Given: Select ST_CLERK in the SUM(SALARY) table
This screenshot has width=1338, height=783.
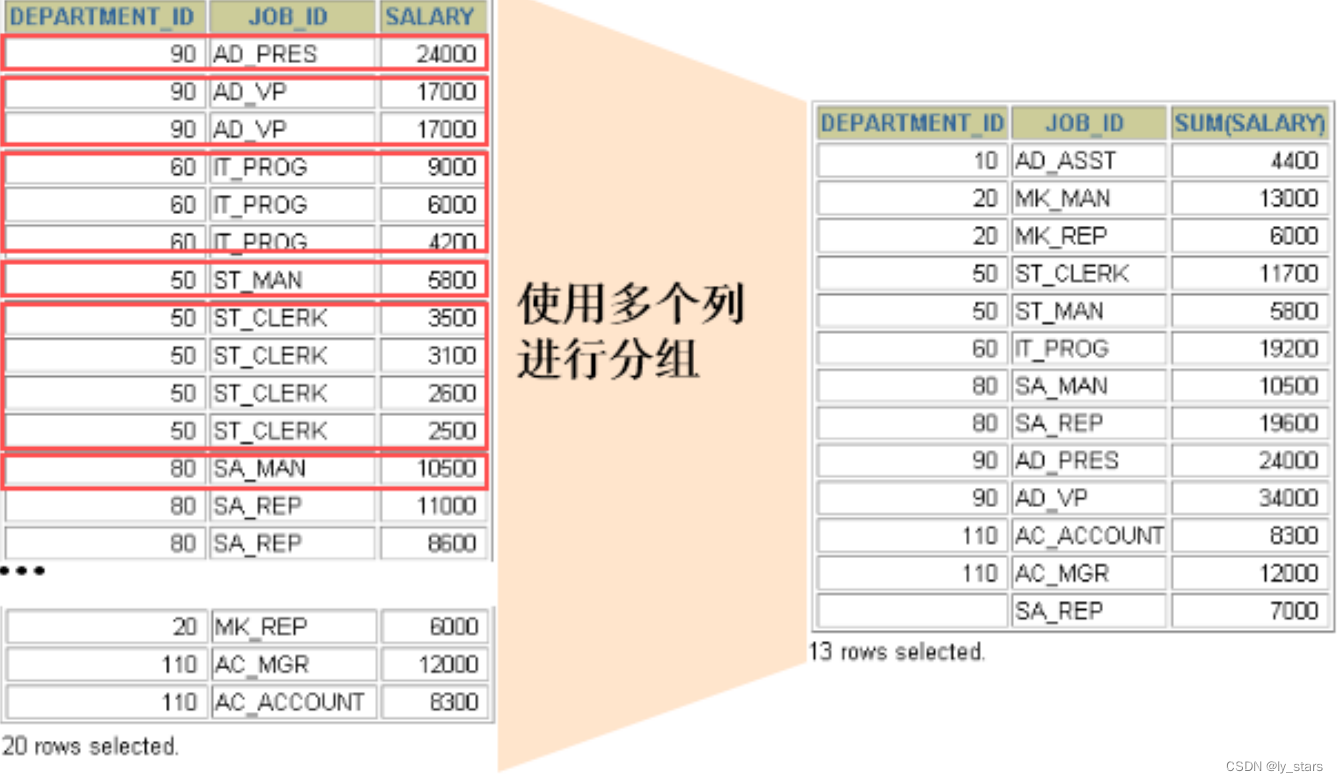Looking at the screenshot, I should tap(1088, 273).
